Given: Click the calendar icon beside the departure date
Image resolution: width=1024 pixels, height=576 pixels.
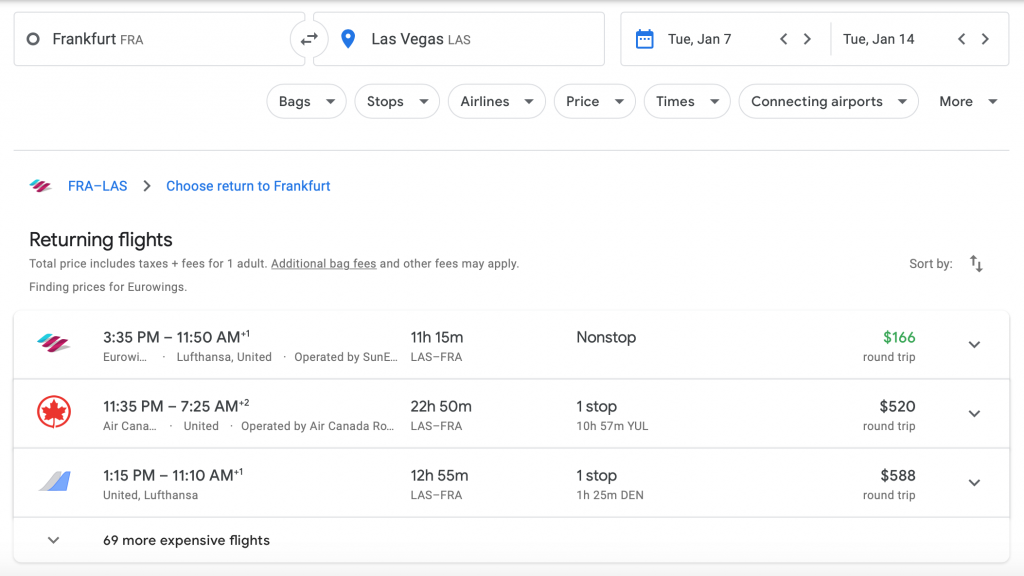Looking at the screenshot, I should point(645,39).
